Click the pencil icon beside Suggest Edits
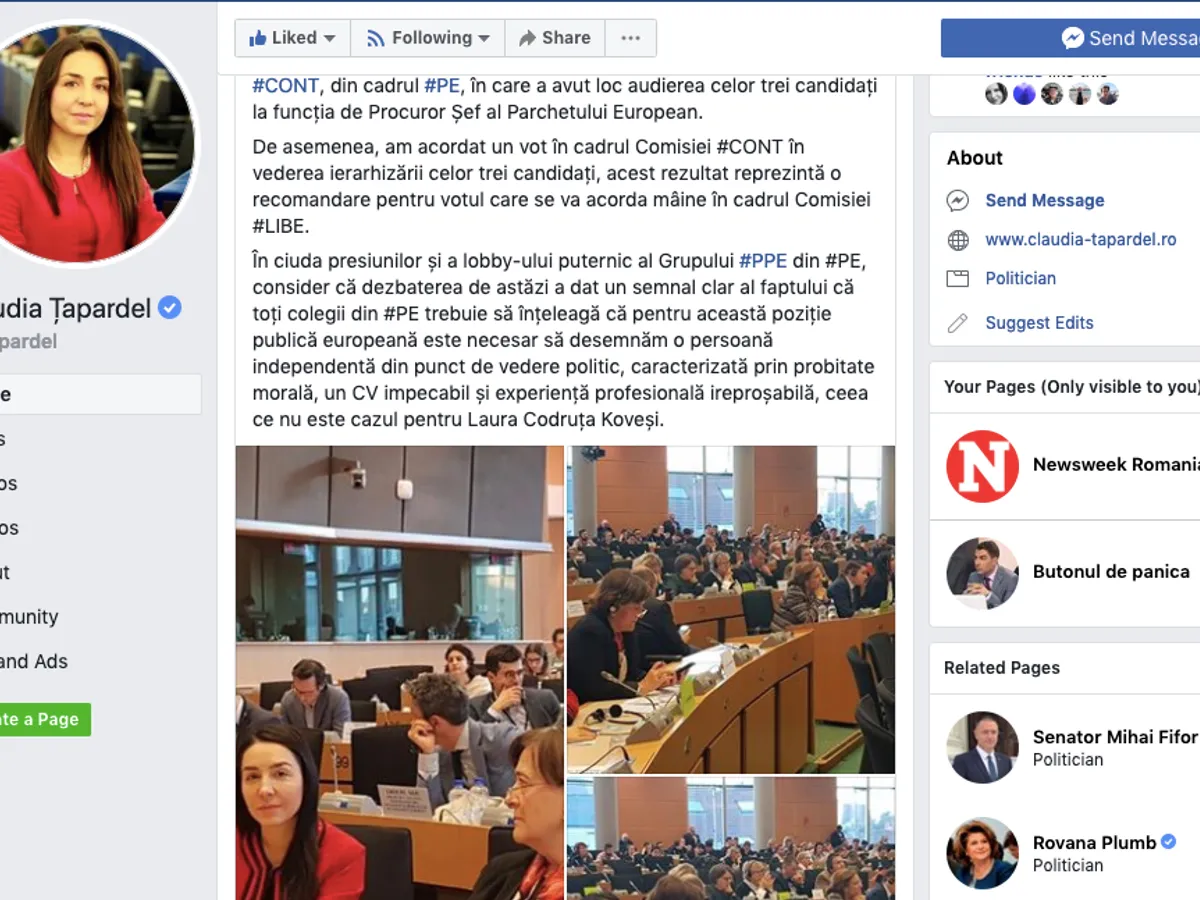Screen dimensions: 1200x900 coord(958,323)
